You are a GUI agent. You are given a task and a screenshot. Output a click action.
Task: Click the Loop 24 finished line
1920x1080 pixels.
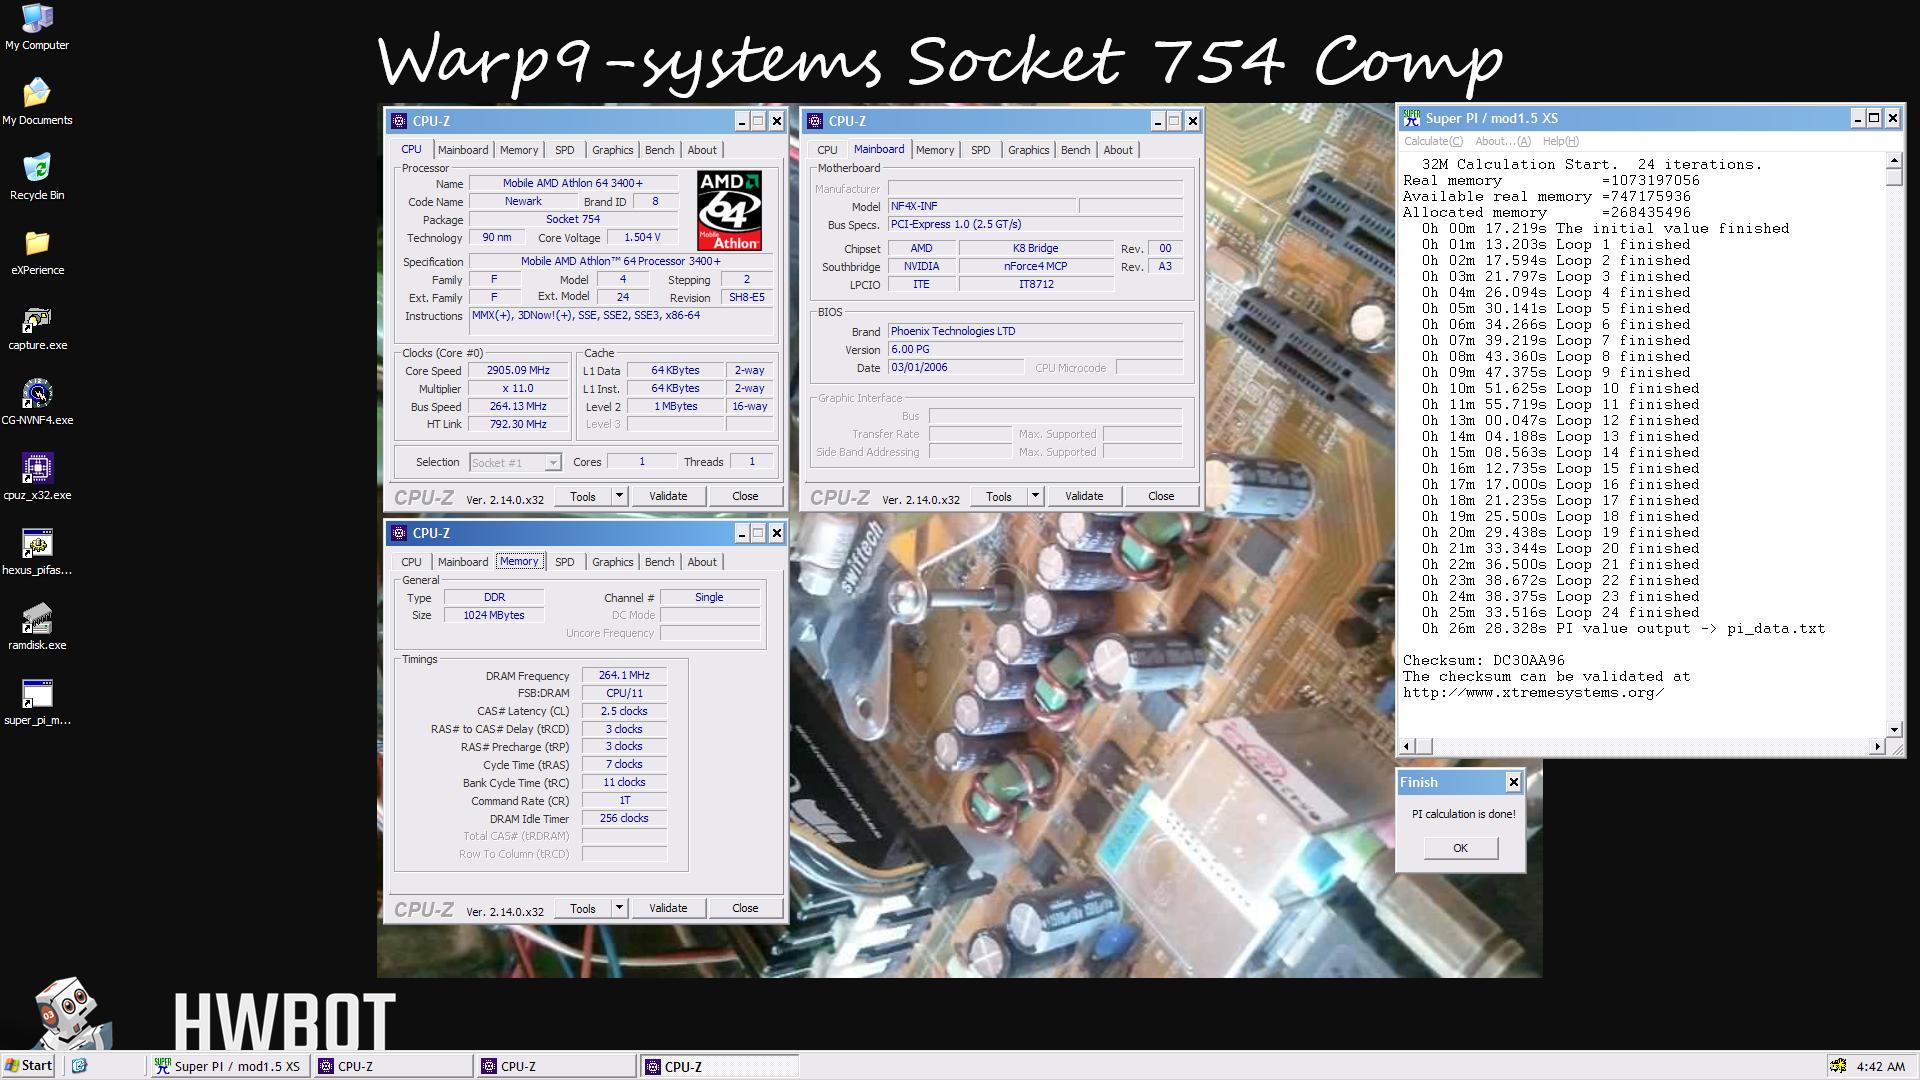point(1560,612)
